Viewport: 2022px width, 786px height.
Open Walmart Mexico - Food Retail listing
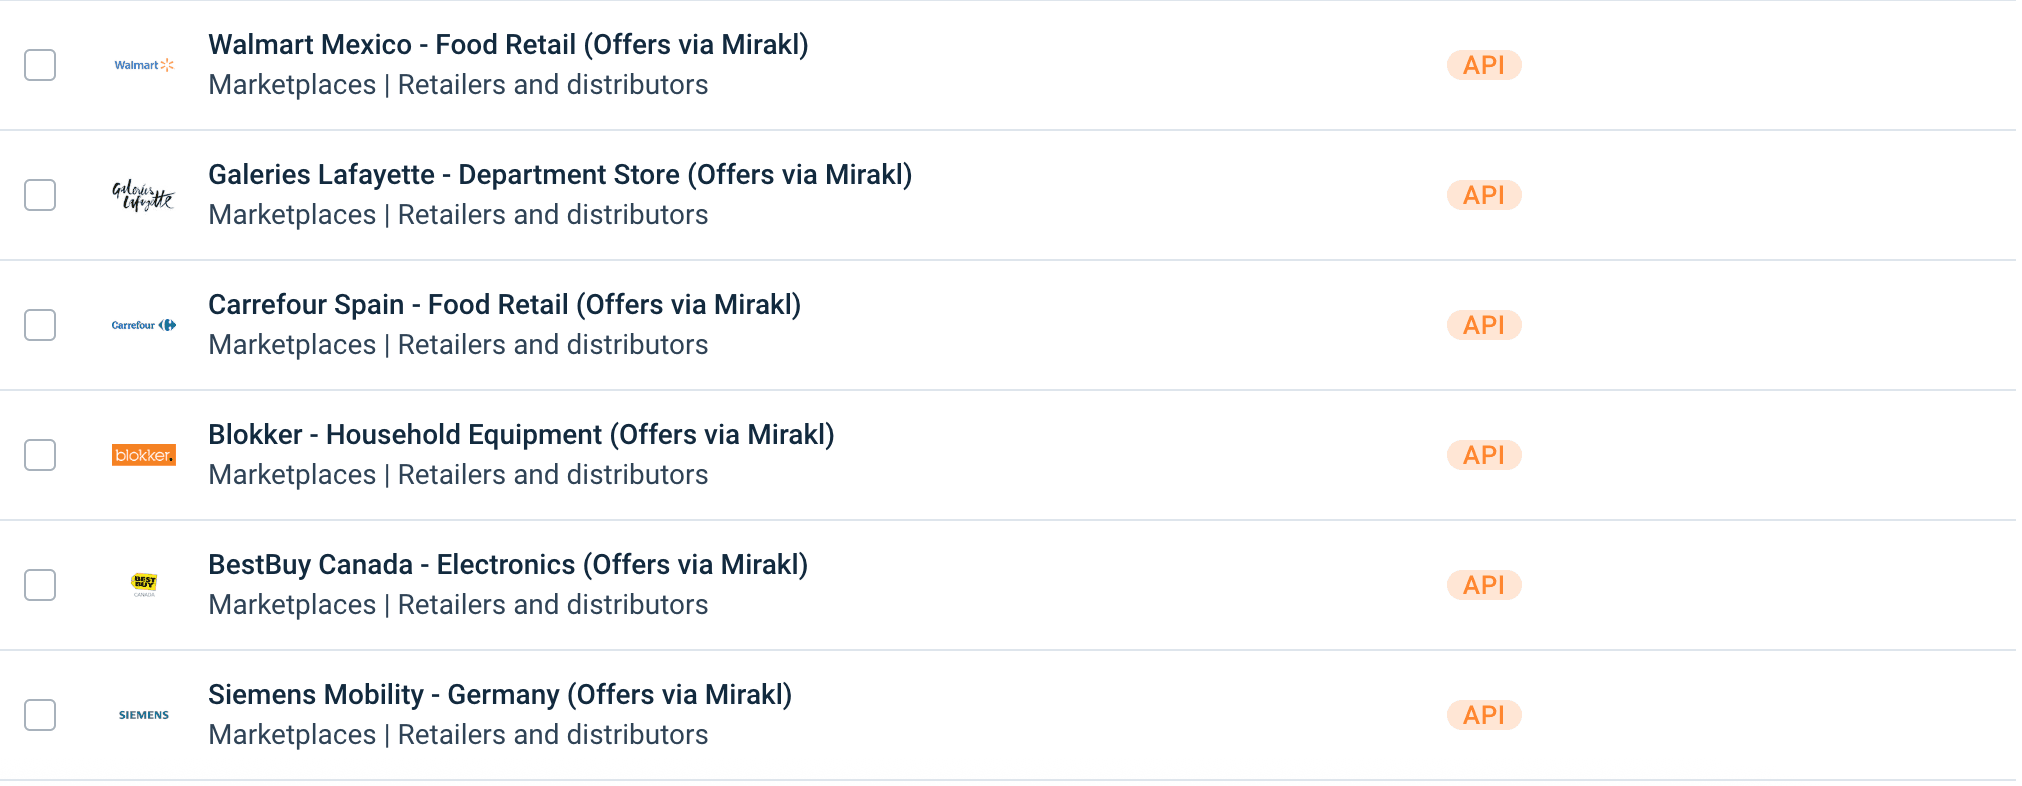click(508, 45)
